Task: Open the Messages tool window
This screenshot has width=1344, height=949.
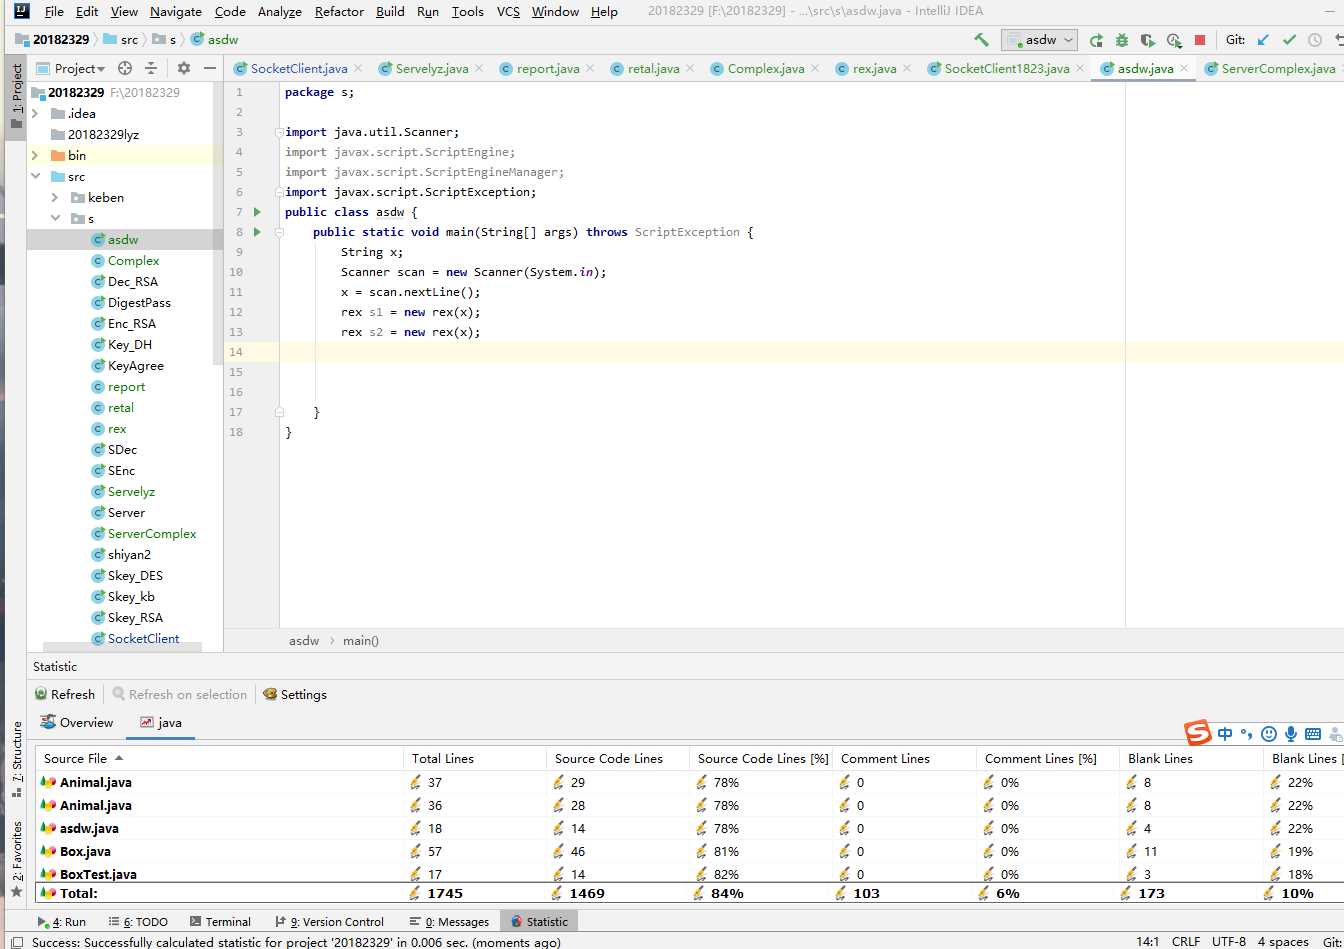Action: pyautogui.click(x=449, y=921)
